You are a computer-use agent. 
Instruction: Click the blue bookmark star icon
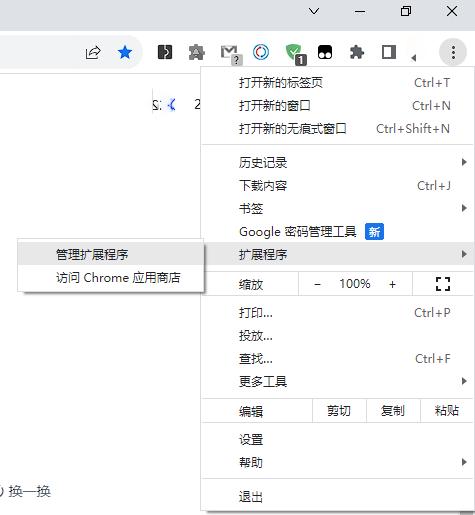[x=125, y=53]
